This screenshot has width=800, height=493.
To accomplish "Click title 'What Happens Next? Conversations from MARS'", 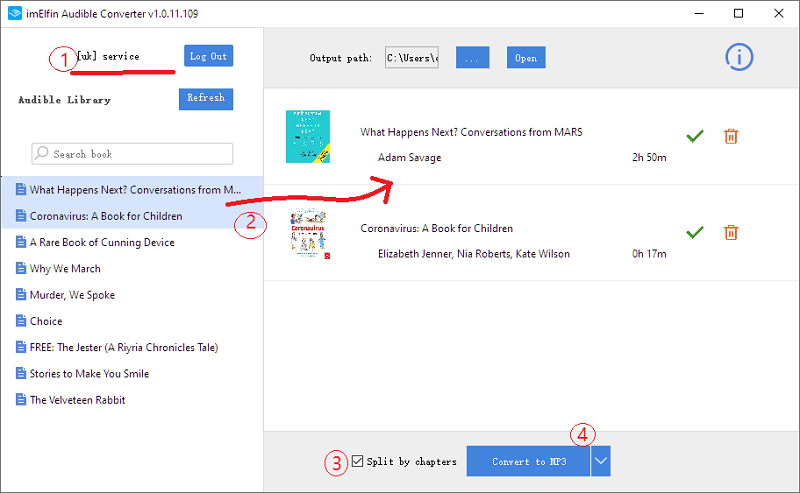I will pos(471,132).
